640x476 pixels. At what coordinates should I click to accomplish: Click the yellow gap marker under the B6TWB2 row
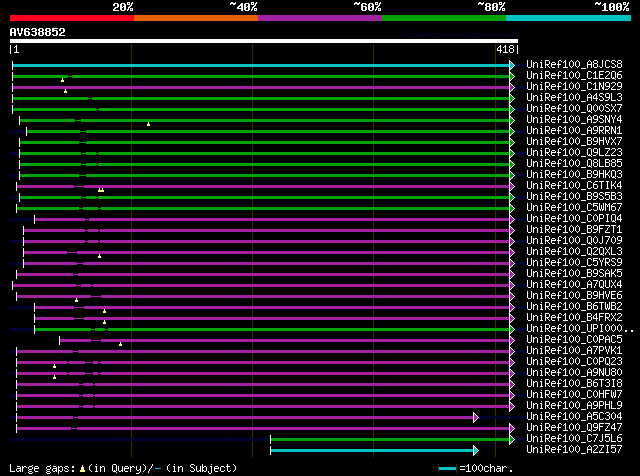point(104,311)
